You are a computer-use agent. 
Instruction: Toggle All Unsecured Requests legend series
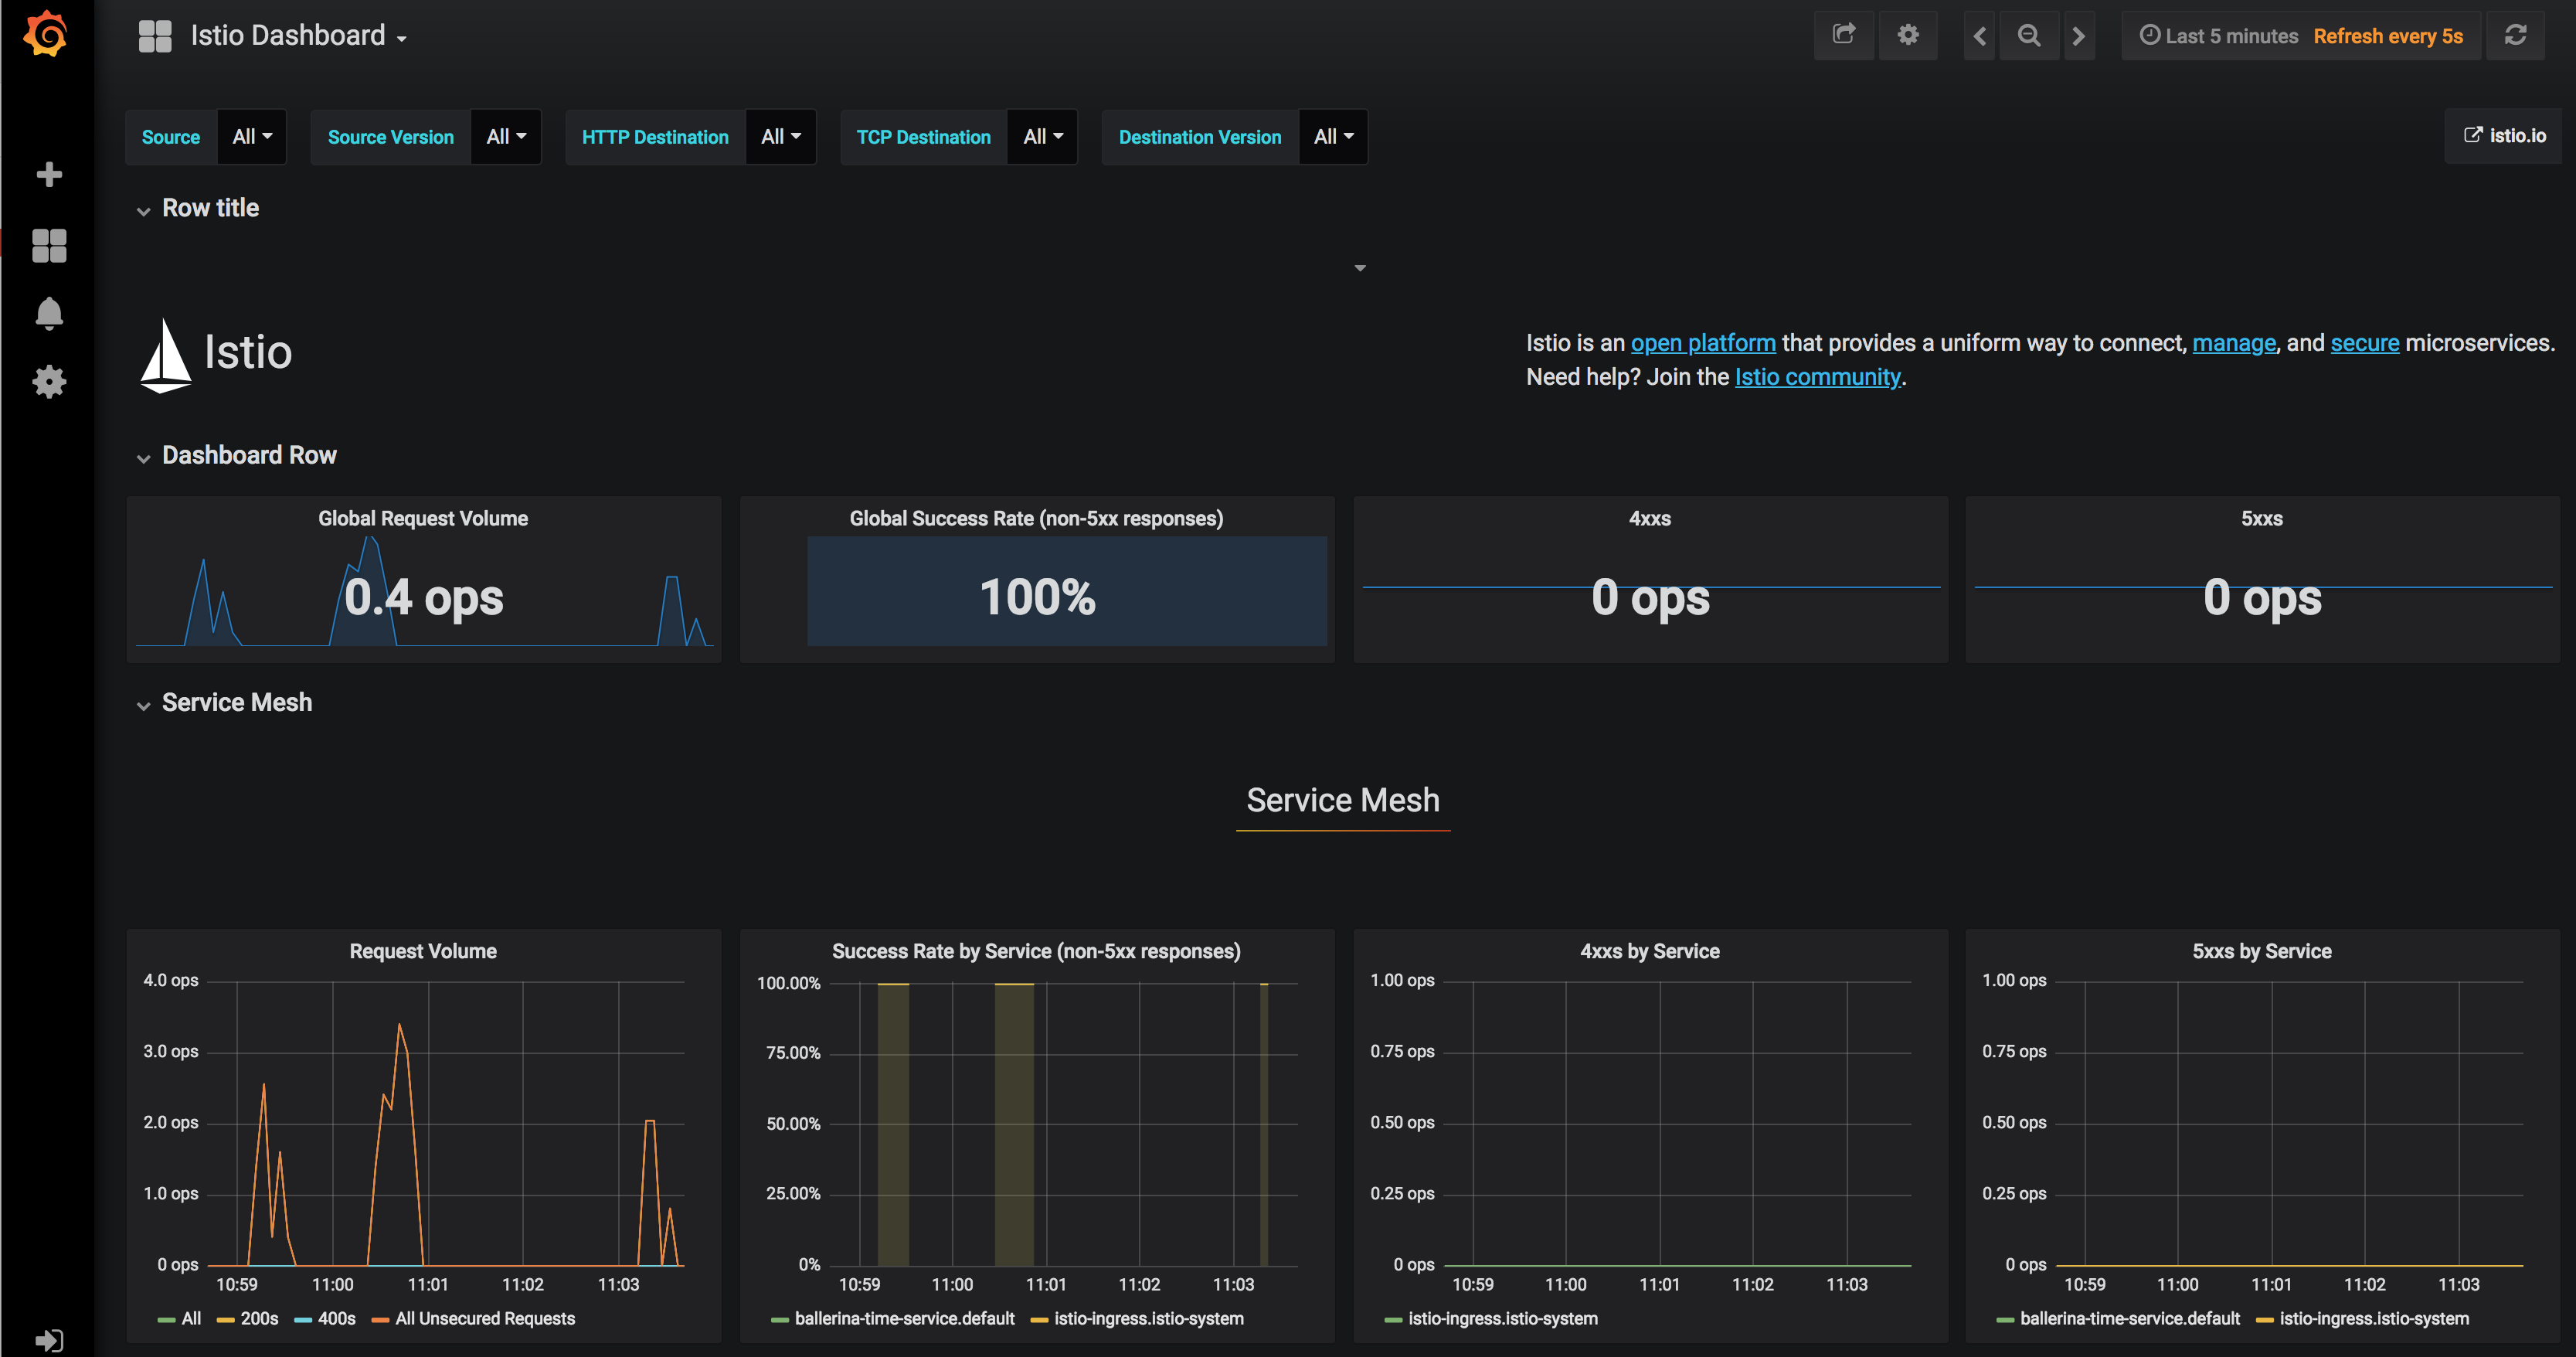(484, 1318)
